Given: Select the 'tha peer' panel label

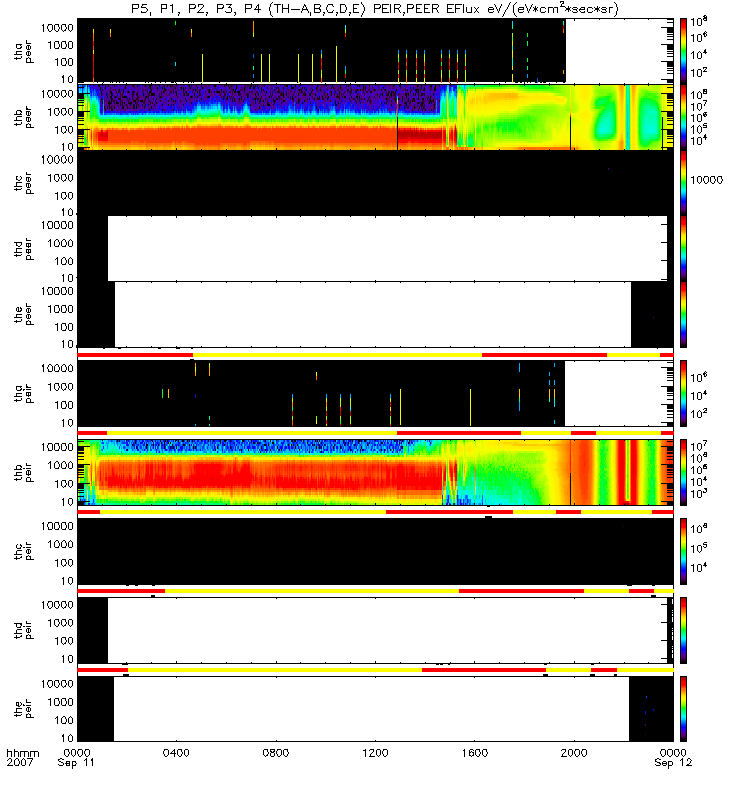Looking at the screenshot, I should [23, 52].
